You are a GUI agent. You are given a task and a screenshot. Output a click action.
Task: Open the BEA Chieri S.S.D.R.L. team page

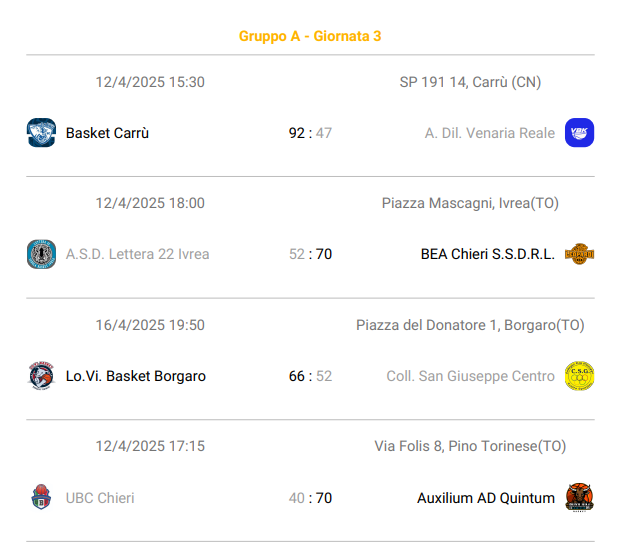click(x=487, y=254)
